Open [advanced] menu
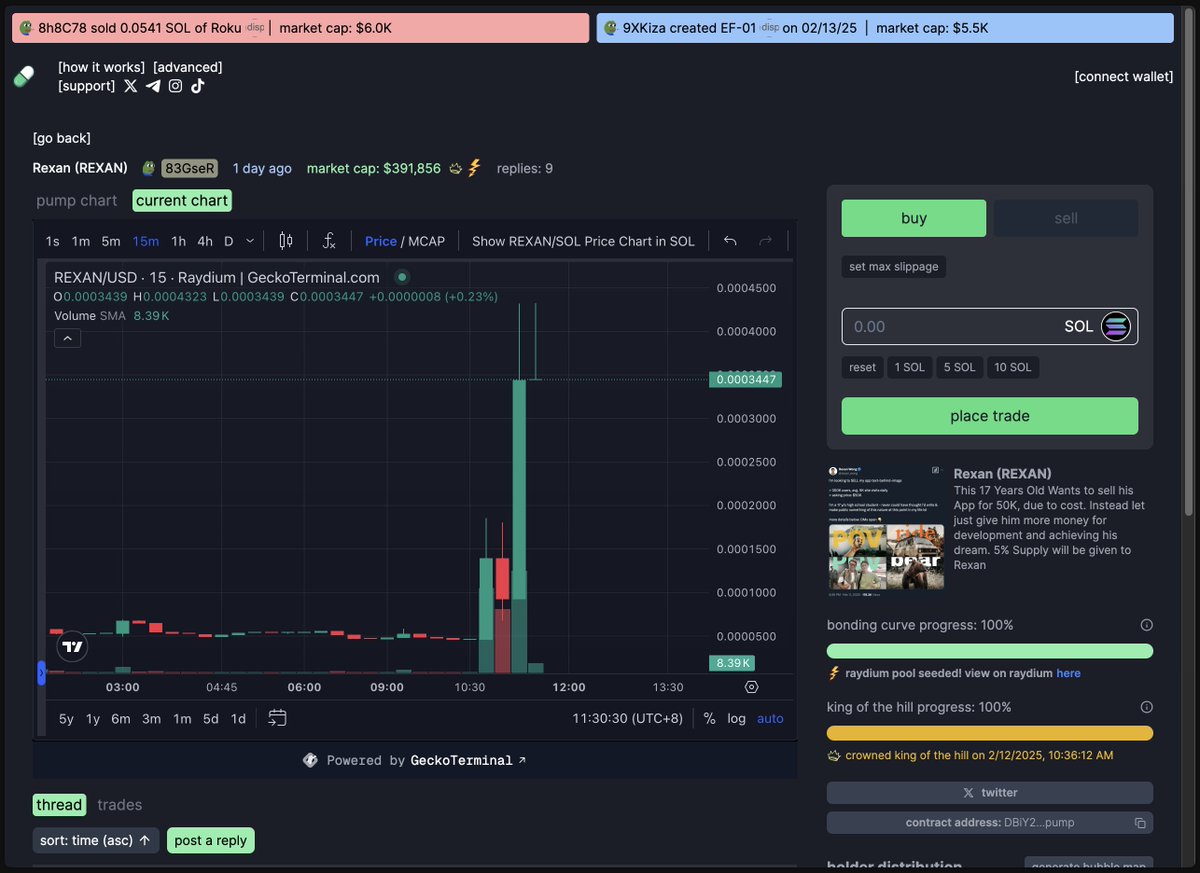 [x=188, y=67]
